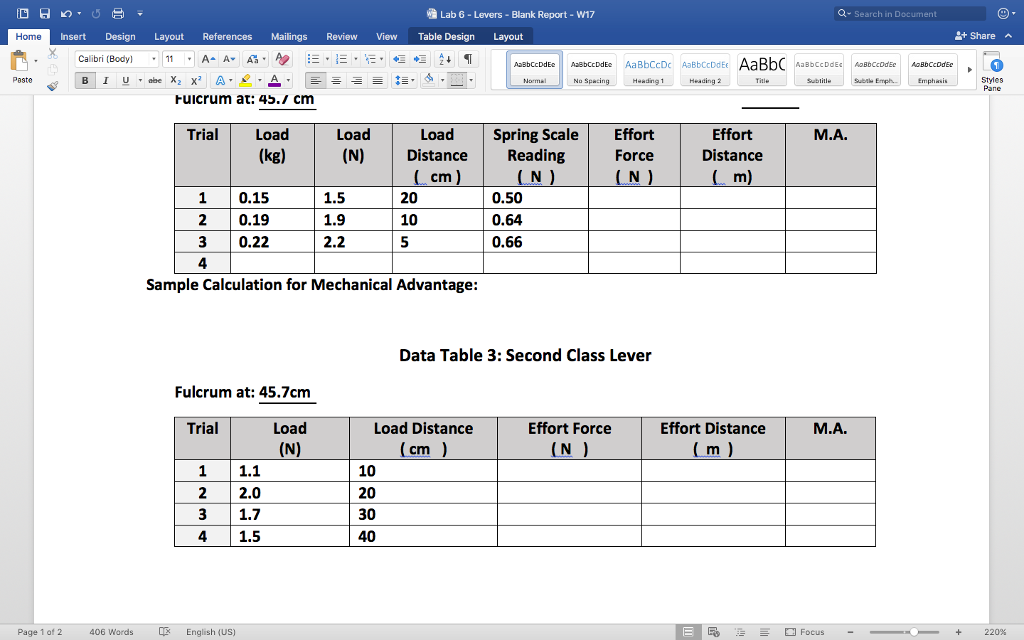1024x640 pixels.
Task: Center-align the current paragraph
Action: (336, 80)
